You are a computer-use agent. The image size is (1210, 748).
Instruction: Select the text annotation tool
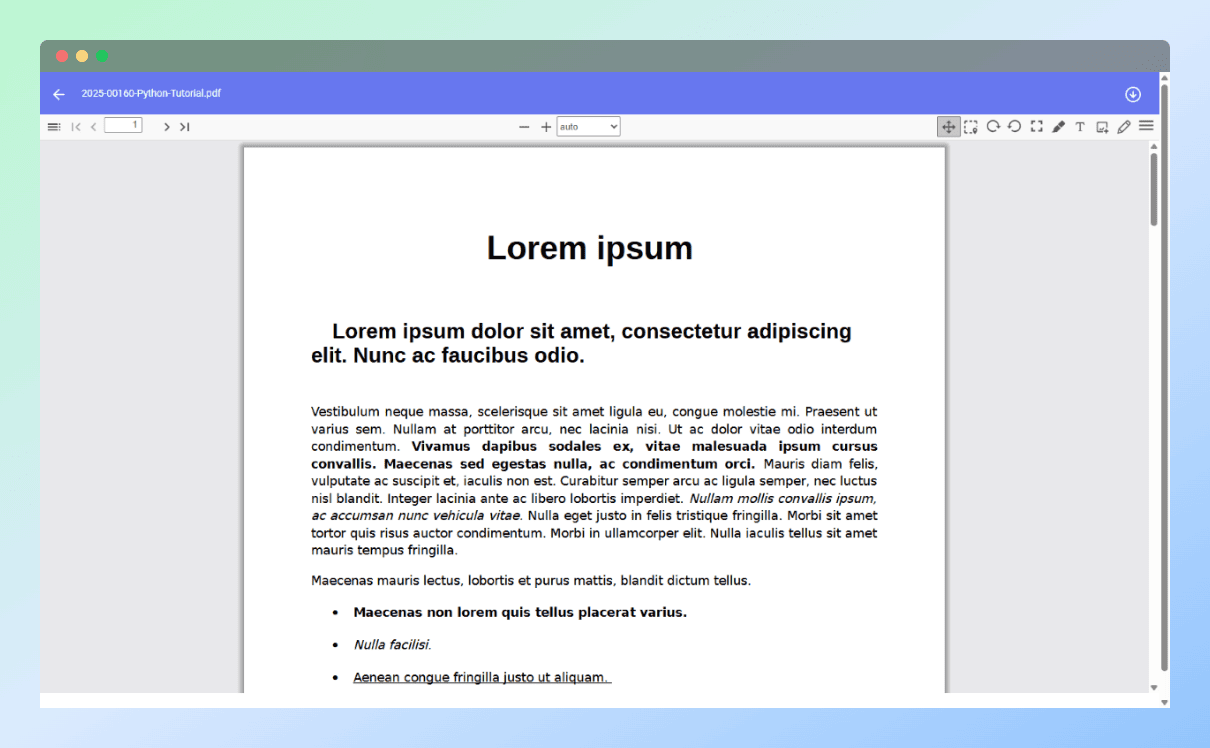coord(1080,126)
